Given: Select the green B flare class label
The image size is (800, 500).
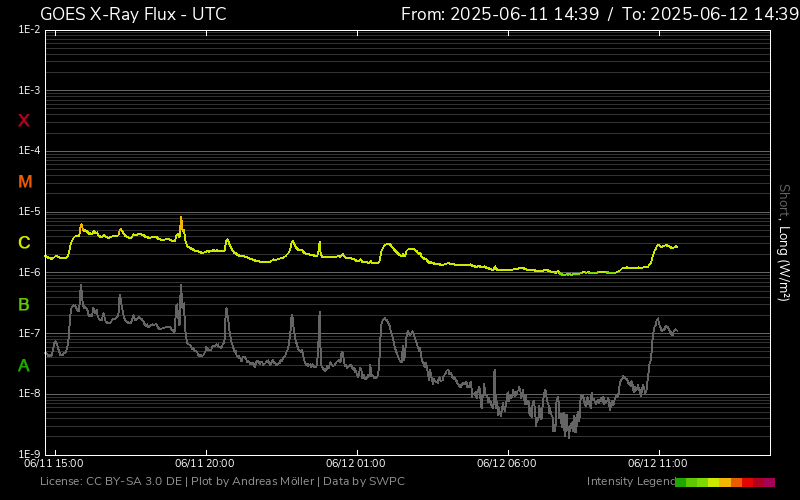Looking at the screenshot, I should coord(24,304).
